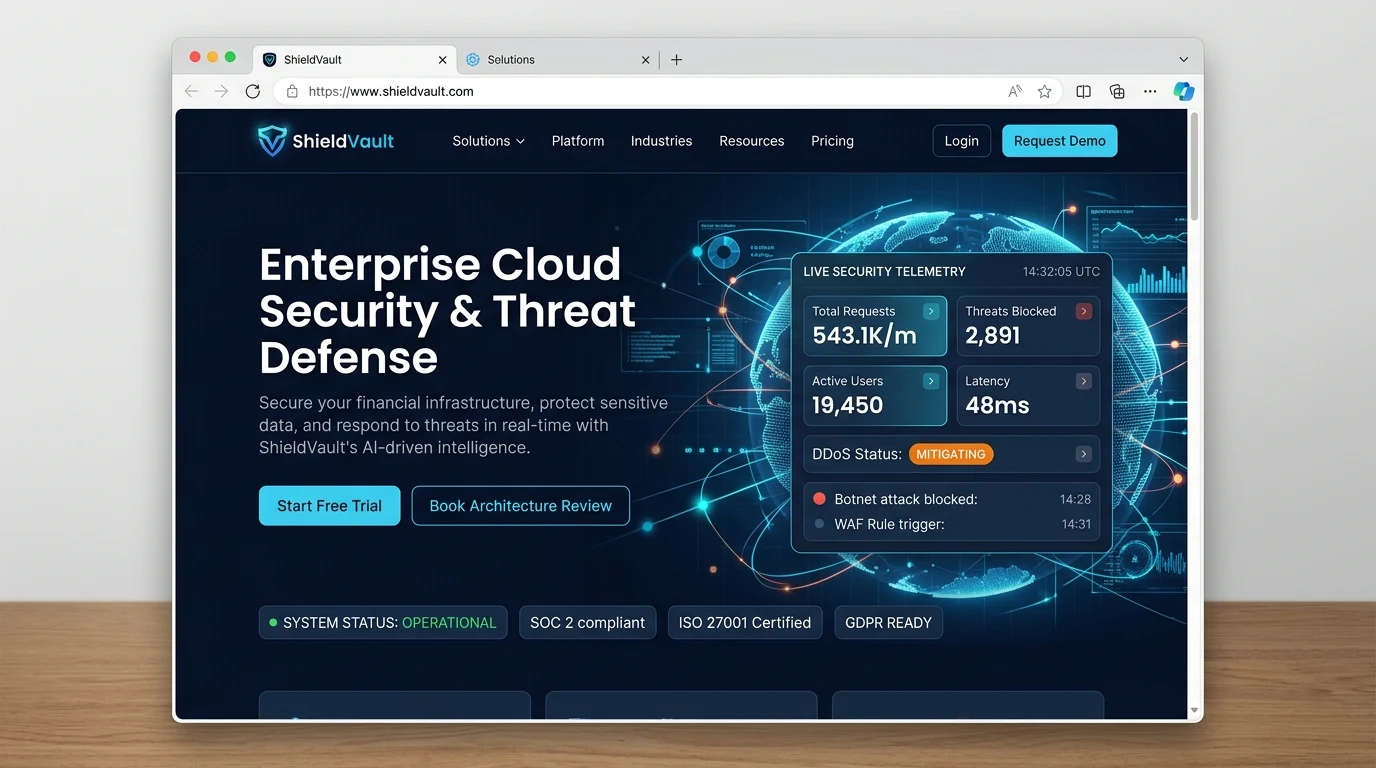Expand the DDoS Status row arrow
Screen dimensions: 1376x768
pos(1083,454)
